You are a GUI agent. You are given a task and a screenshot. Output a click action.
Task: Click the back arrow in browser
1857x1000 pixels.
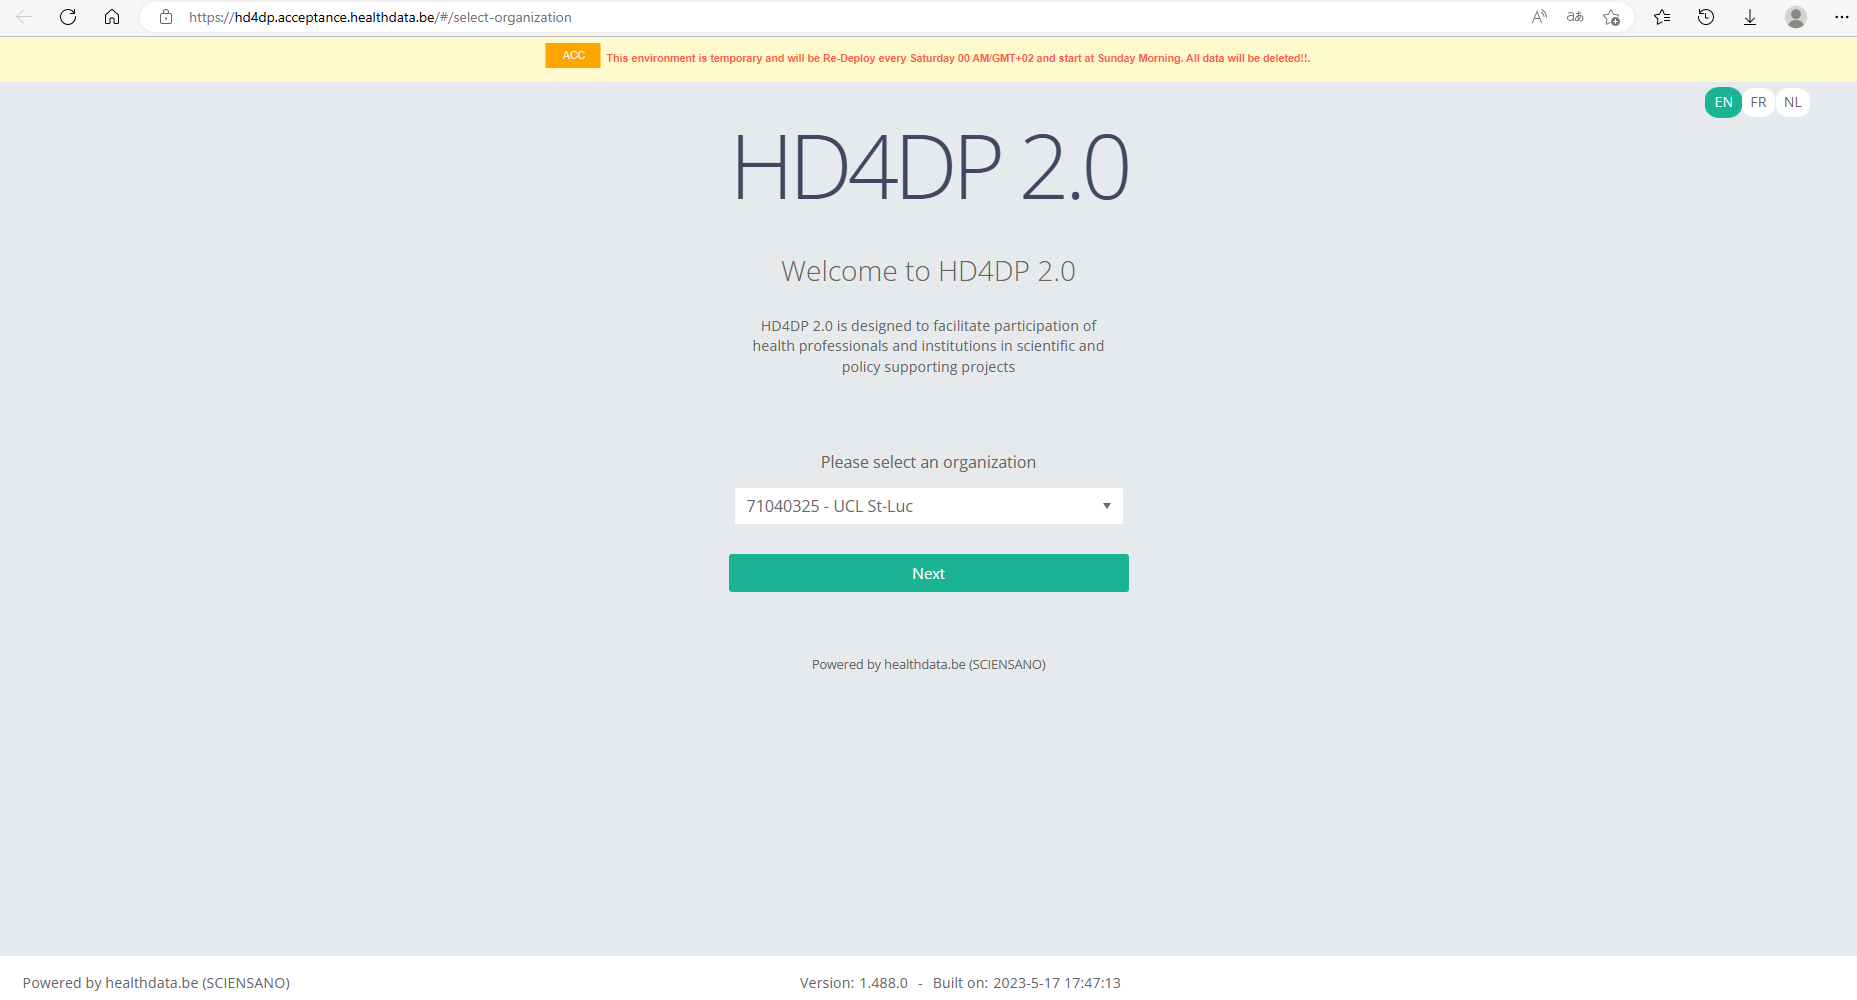[24, 17]
